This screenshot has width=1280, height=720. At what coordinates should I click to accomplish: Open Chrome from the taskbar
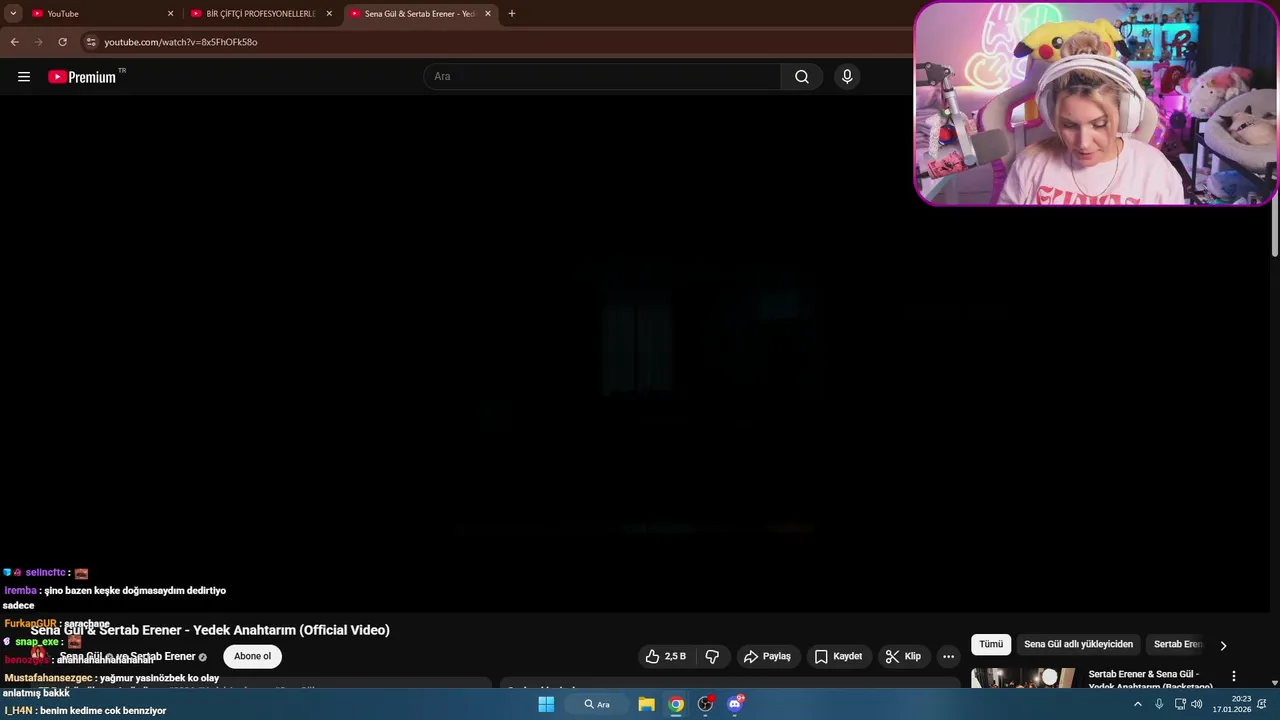click(676, 704)
